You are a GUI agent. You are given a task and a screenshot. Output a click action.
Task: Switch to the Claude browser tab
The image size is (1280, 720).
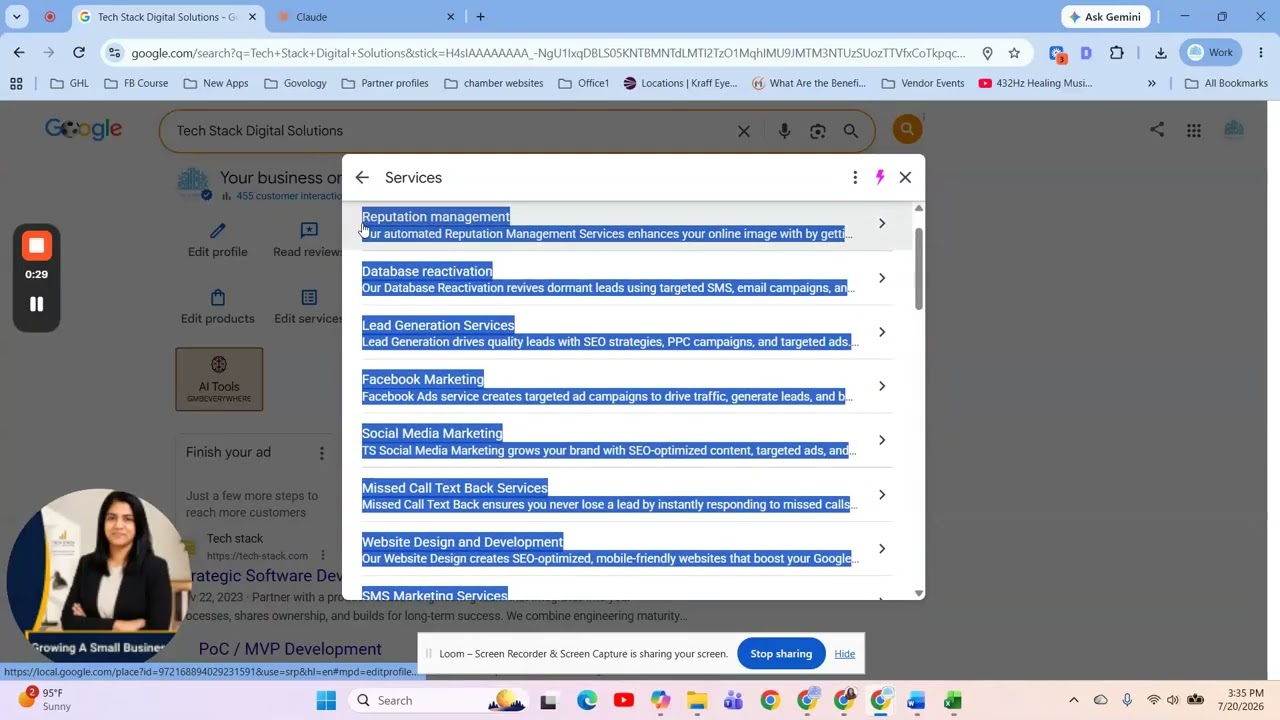[x=365, y=17]
